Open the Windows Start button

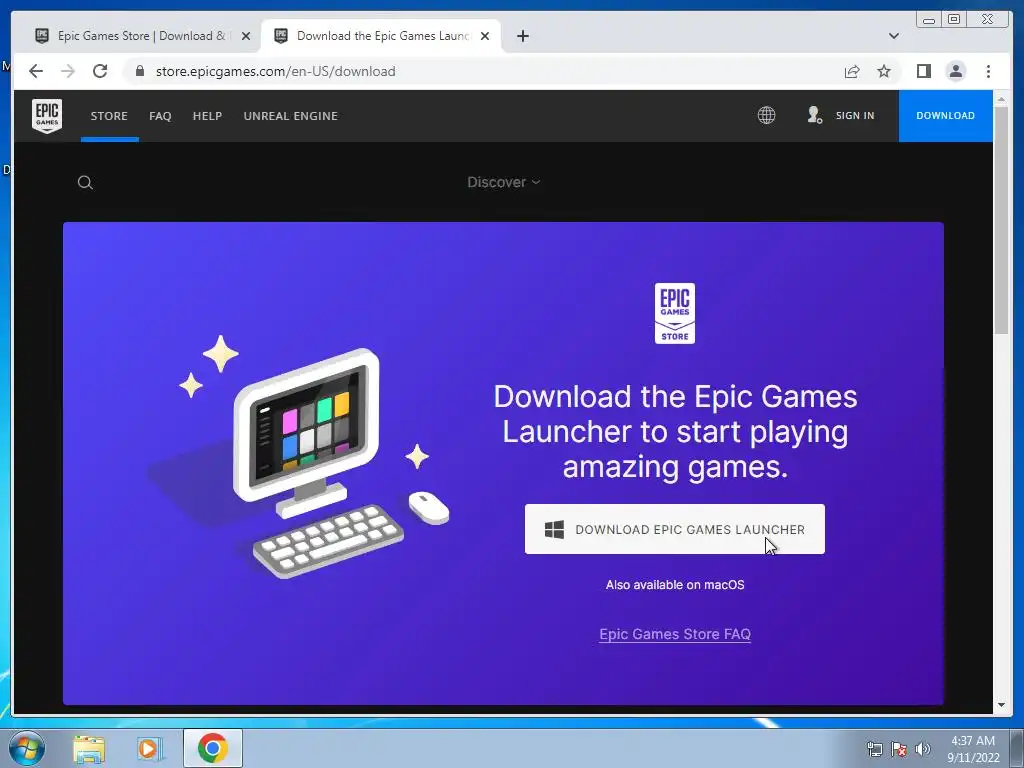(x=27, y=748)
